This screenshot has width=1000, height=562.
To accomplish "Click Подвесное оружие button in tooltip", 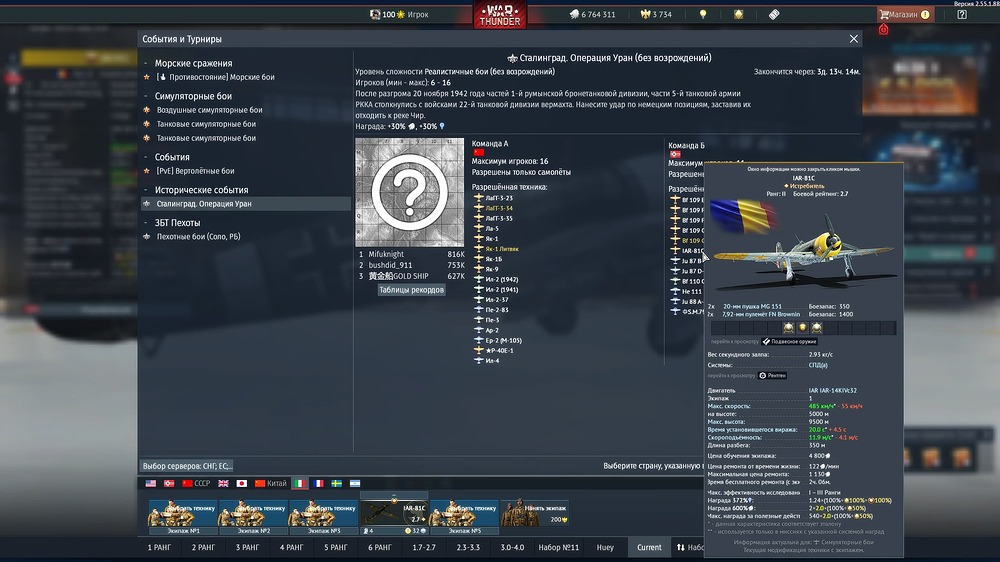I will [x=790, y=341].
